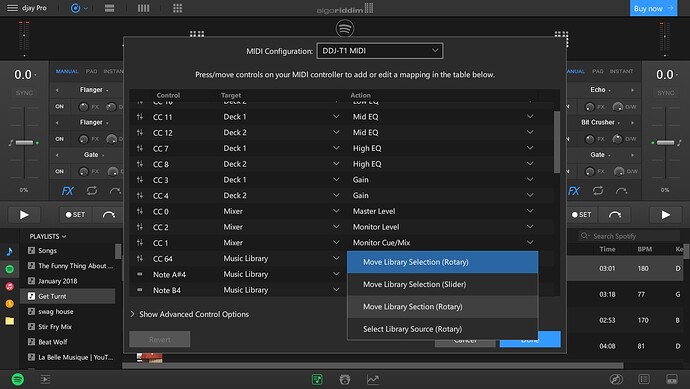690x389 pixels.
Task: Play the right deck
Action: 666,215
